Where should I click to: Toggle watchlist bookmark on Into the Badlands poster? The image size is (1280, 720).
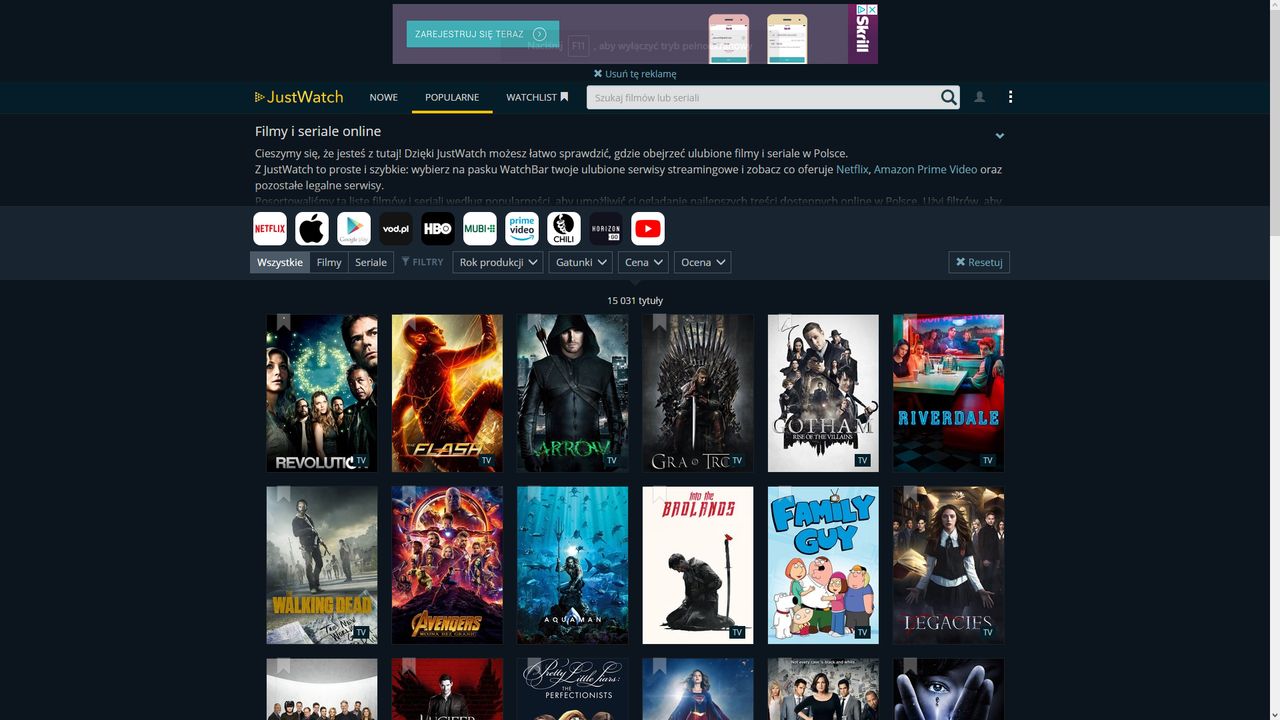click(659, 495)
